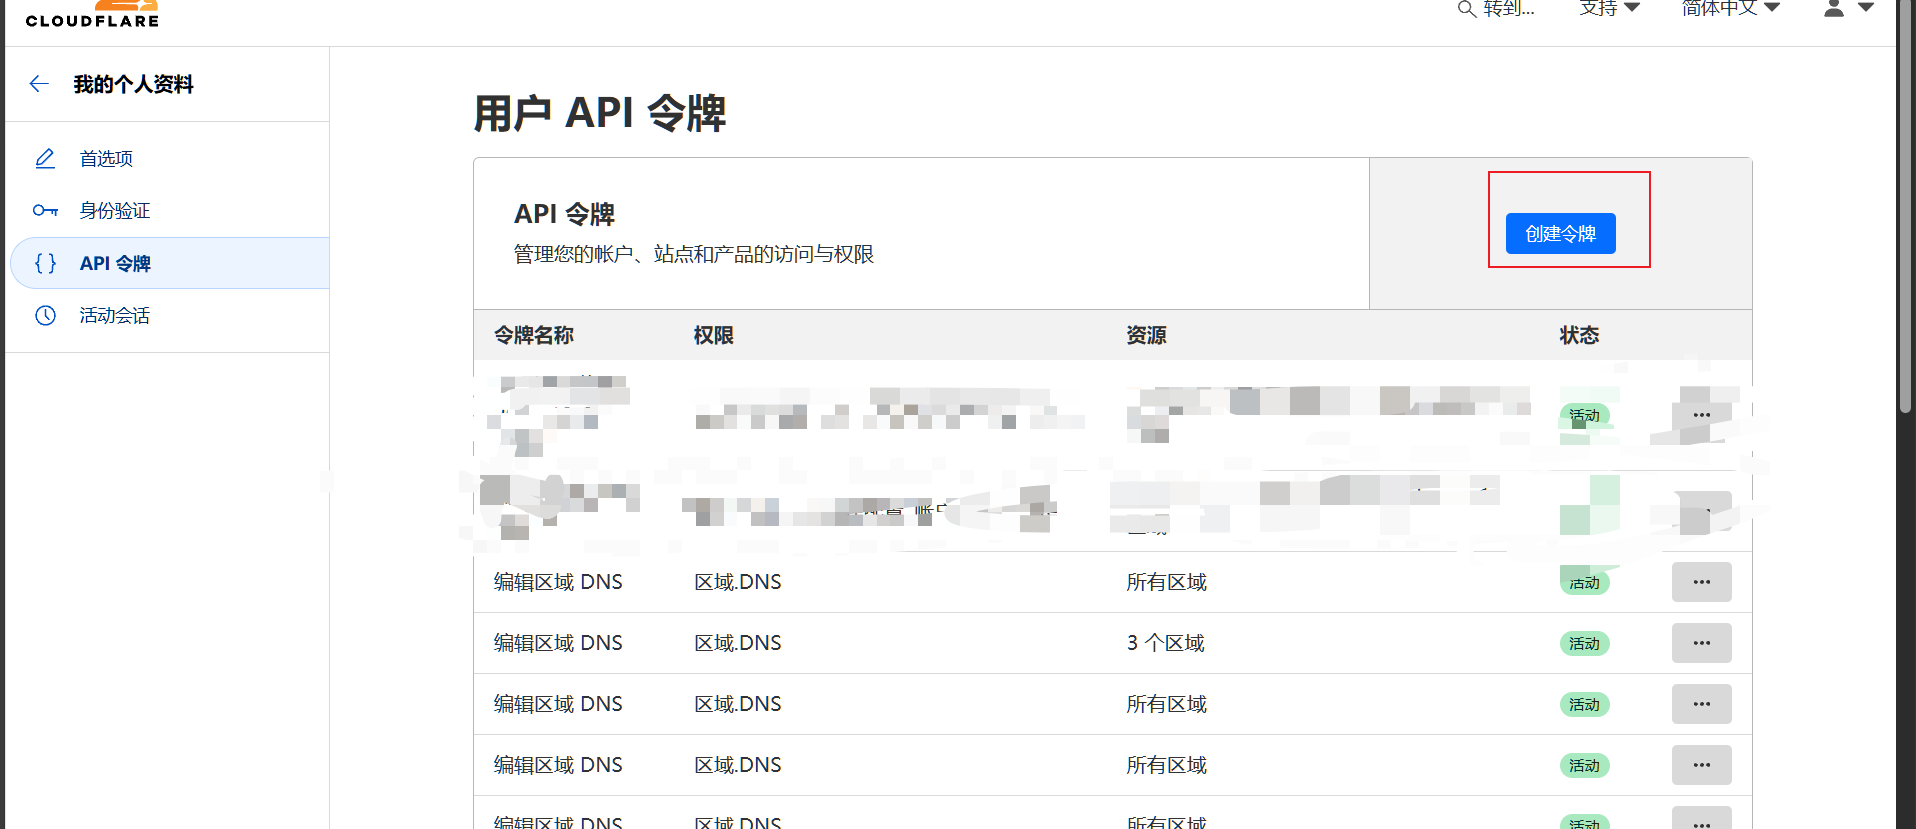
Task: Click the key icon for 身份验证
Action: (45, 211)
